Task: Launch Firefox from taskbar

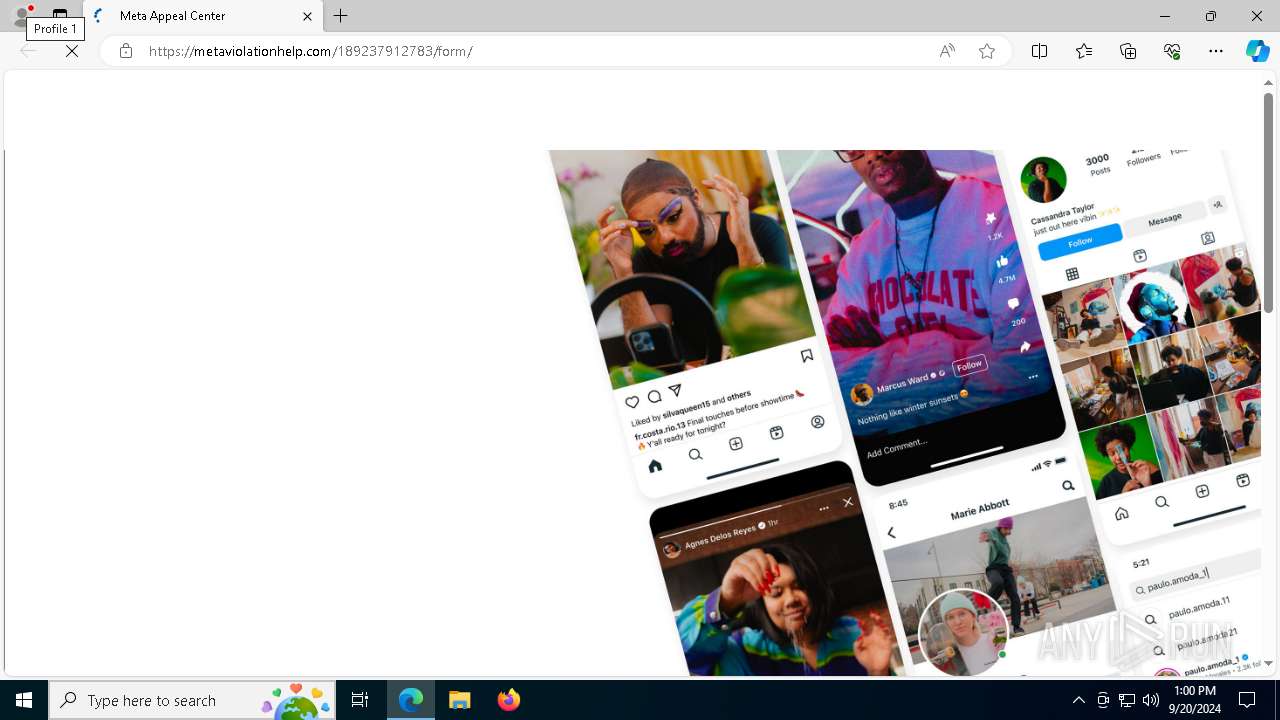Action: (508, 700)
